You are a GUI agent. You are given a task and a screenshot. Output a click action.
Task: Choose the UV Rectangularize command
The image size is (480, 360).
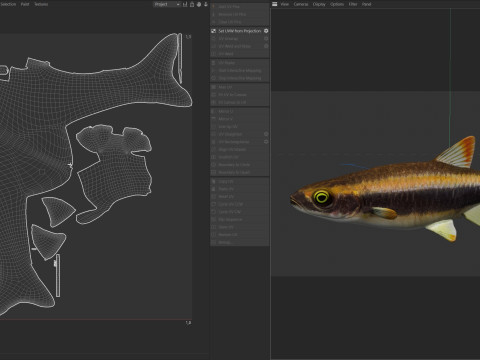click(x=240, y=142)
